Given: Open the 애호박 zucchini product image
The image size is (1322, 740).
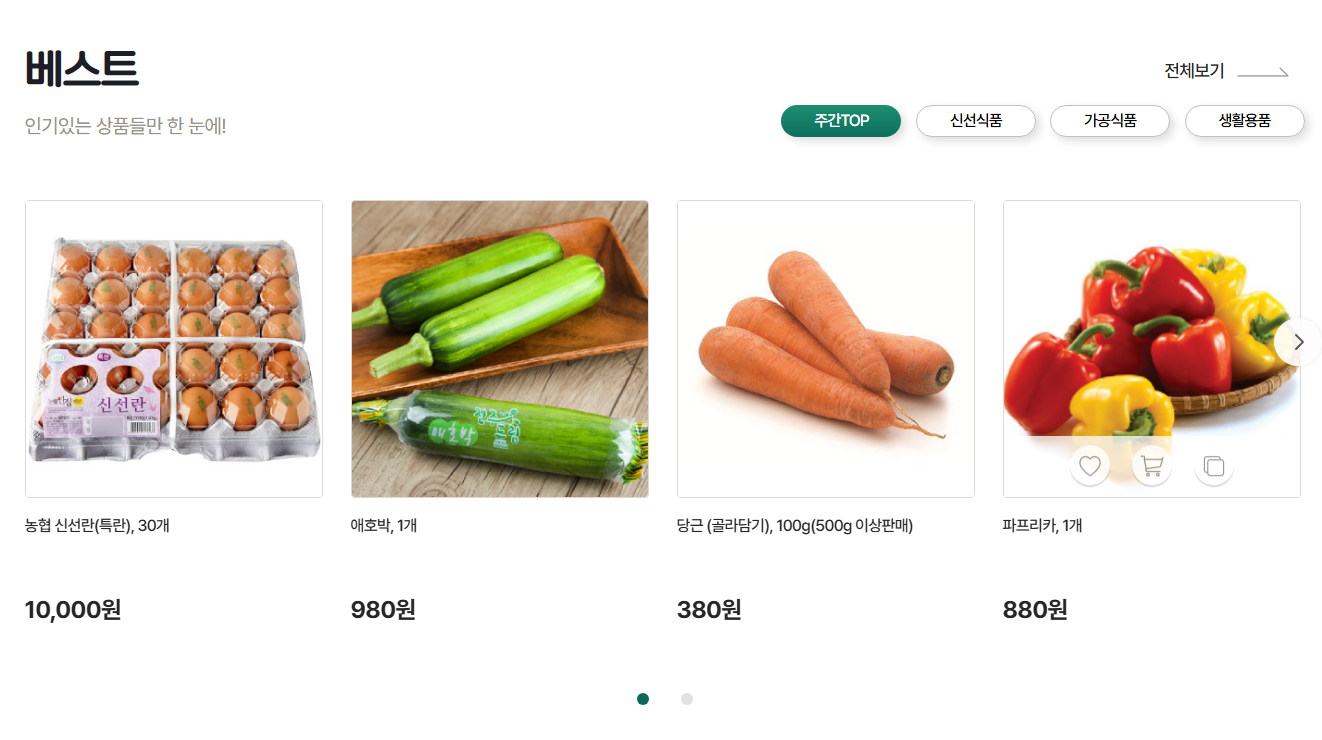Looking at the screenshot, I should [500, 349].
